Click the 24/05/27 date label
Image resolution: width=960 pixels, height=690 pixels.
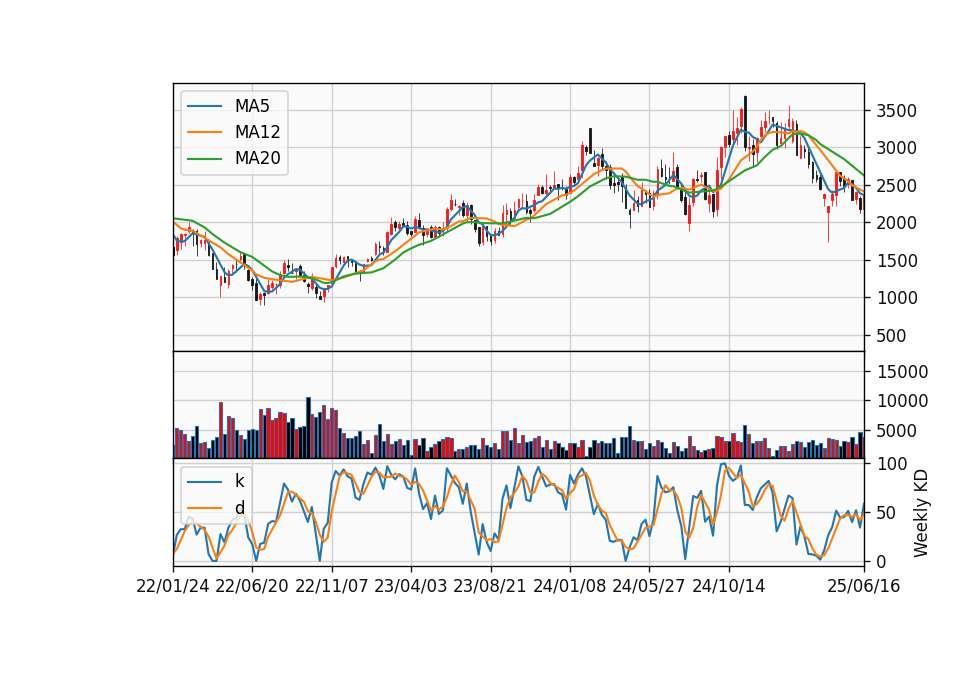648,587
